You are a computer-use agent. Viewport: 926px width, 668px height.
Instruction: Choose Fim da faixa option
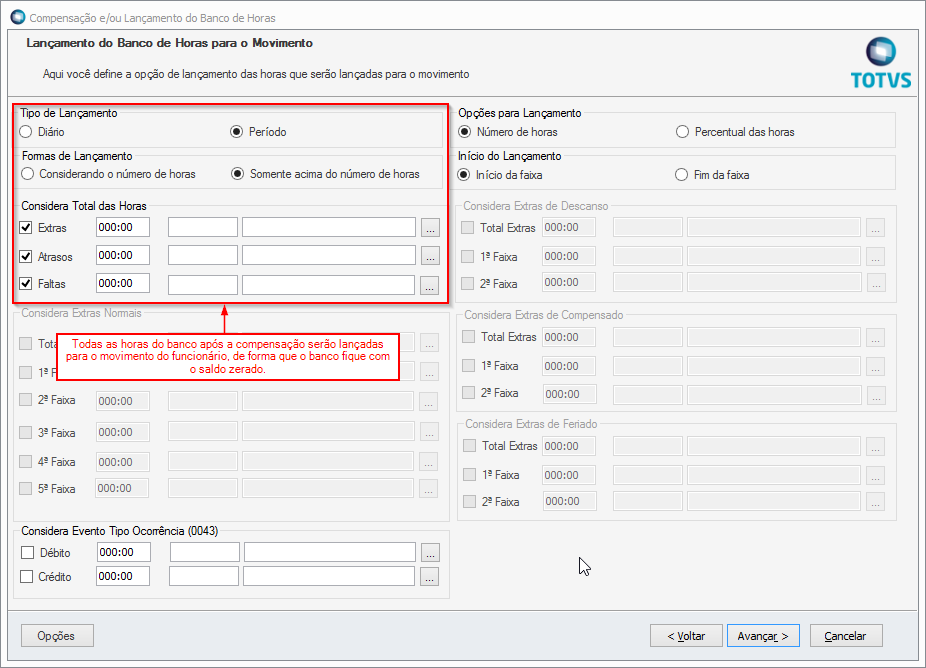pos(682,175)
